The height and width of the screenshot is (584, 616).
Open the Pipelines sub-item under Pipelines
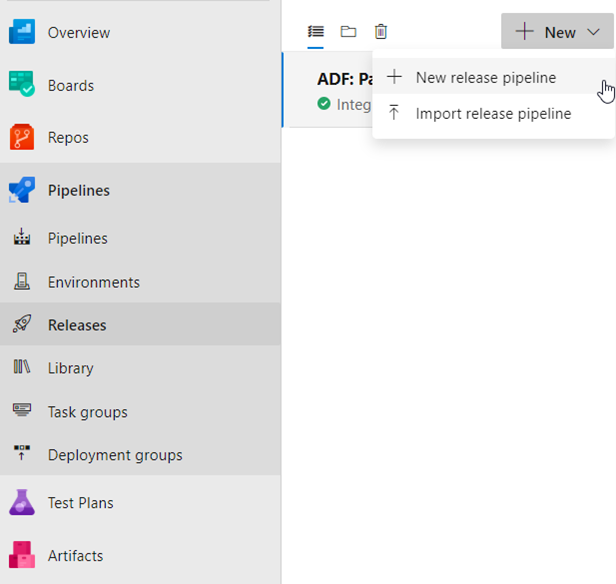click(77, 238)
